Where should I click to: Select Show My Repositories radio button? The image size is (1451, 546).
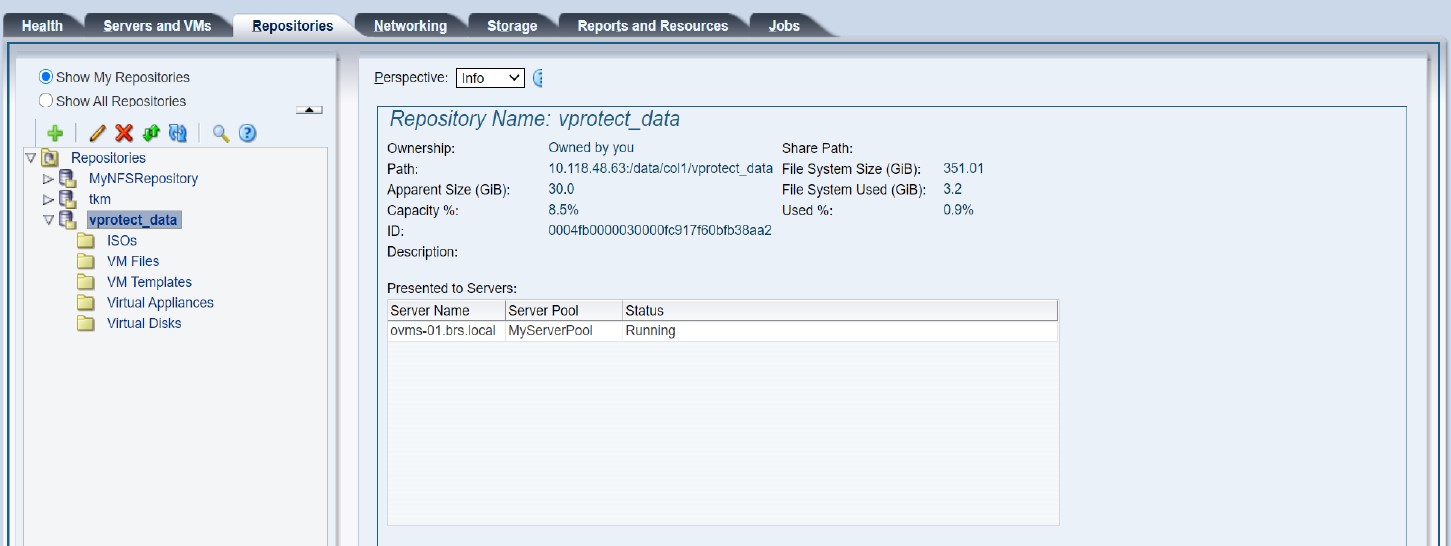point(46,77)
